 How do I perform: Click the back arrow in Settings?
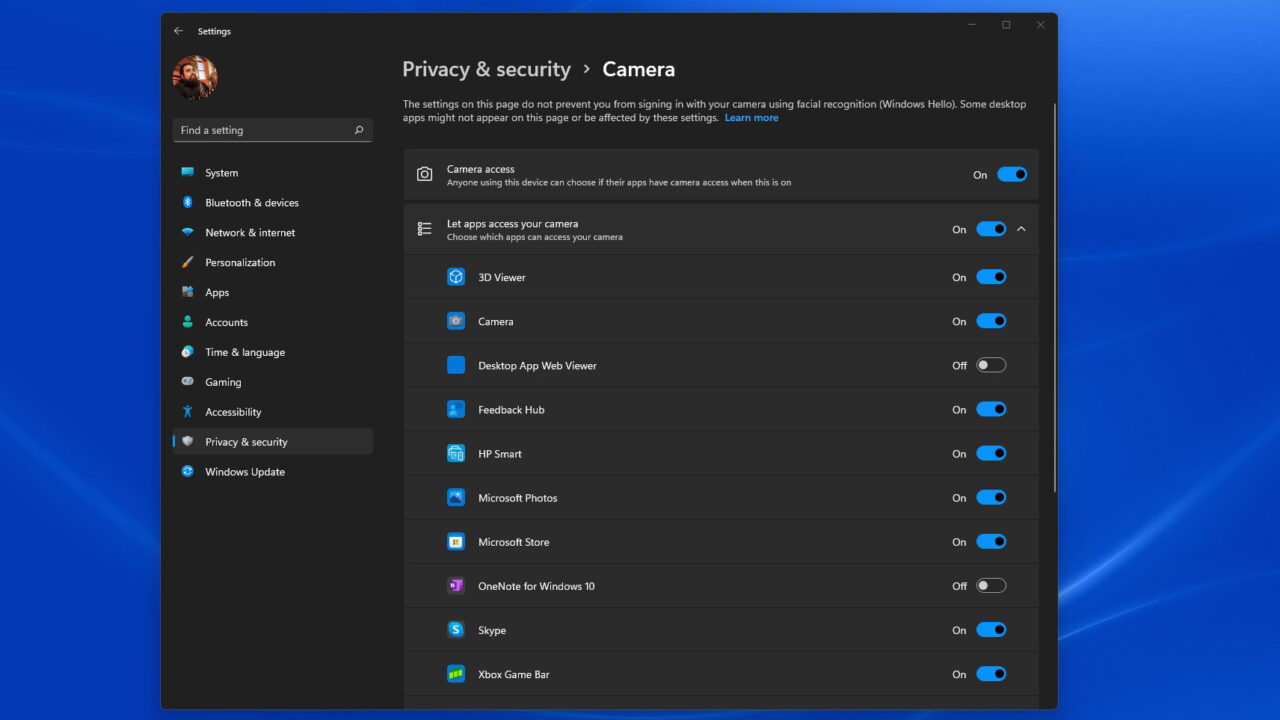179,30
